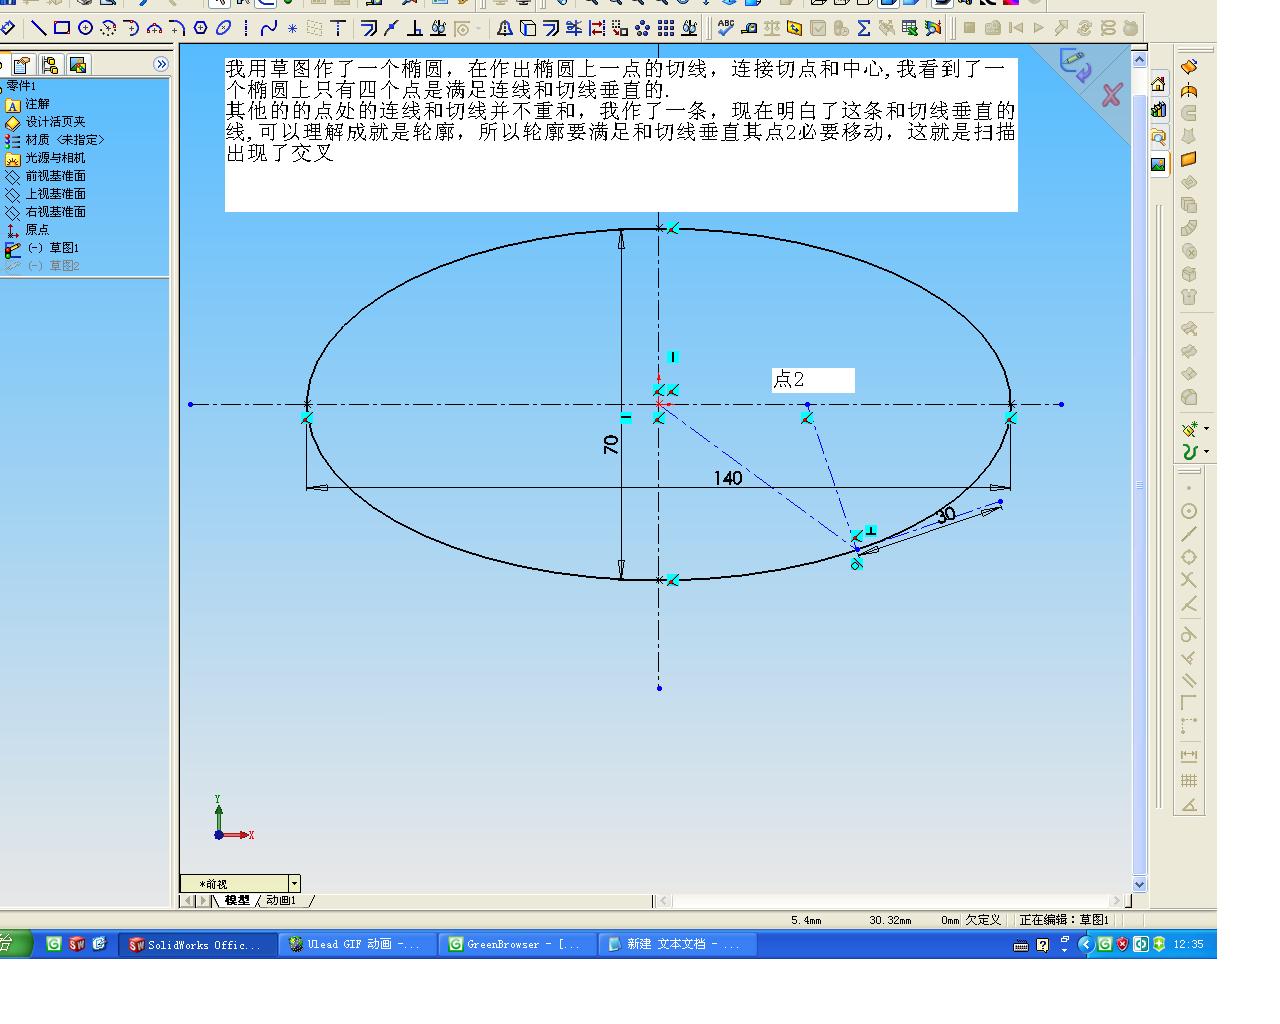Select the 右视基准面 plane
This screenshot has height=1024, width=1280.
55,212
